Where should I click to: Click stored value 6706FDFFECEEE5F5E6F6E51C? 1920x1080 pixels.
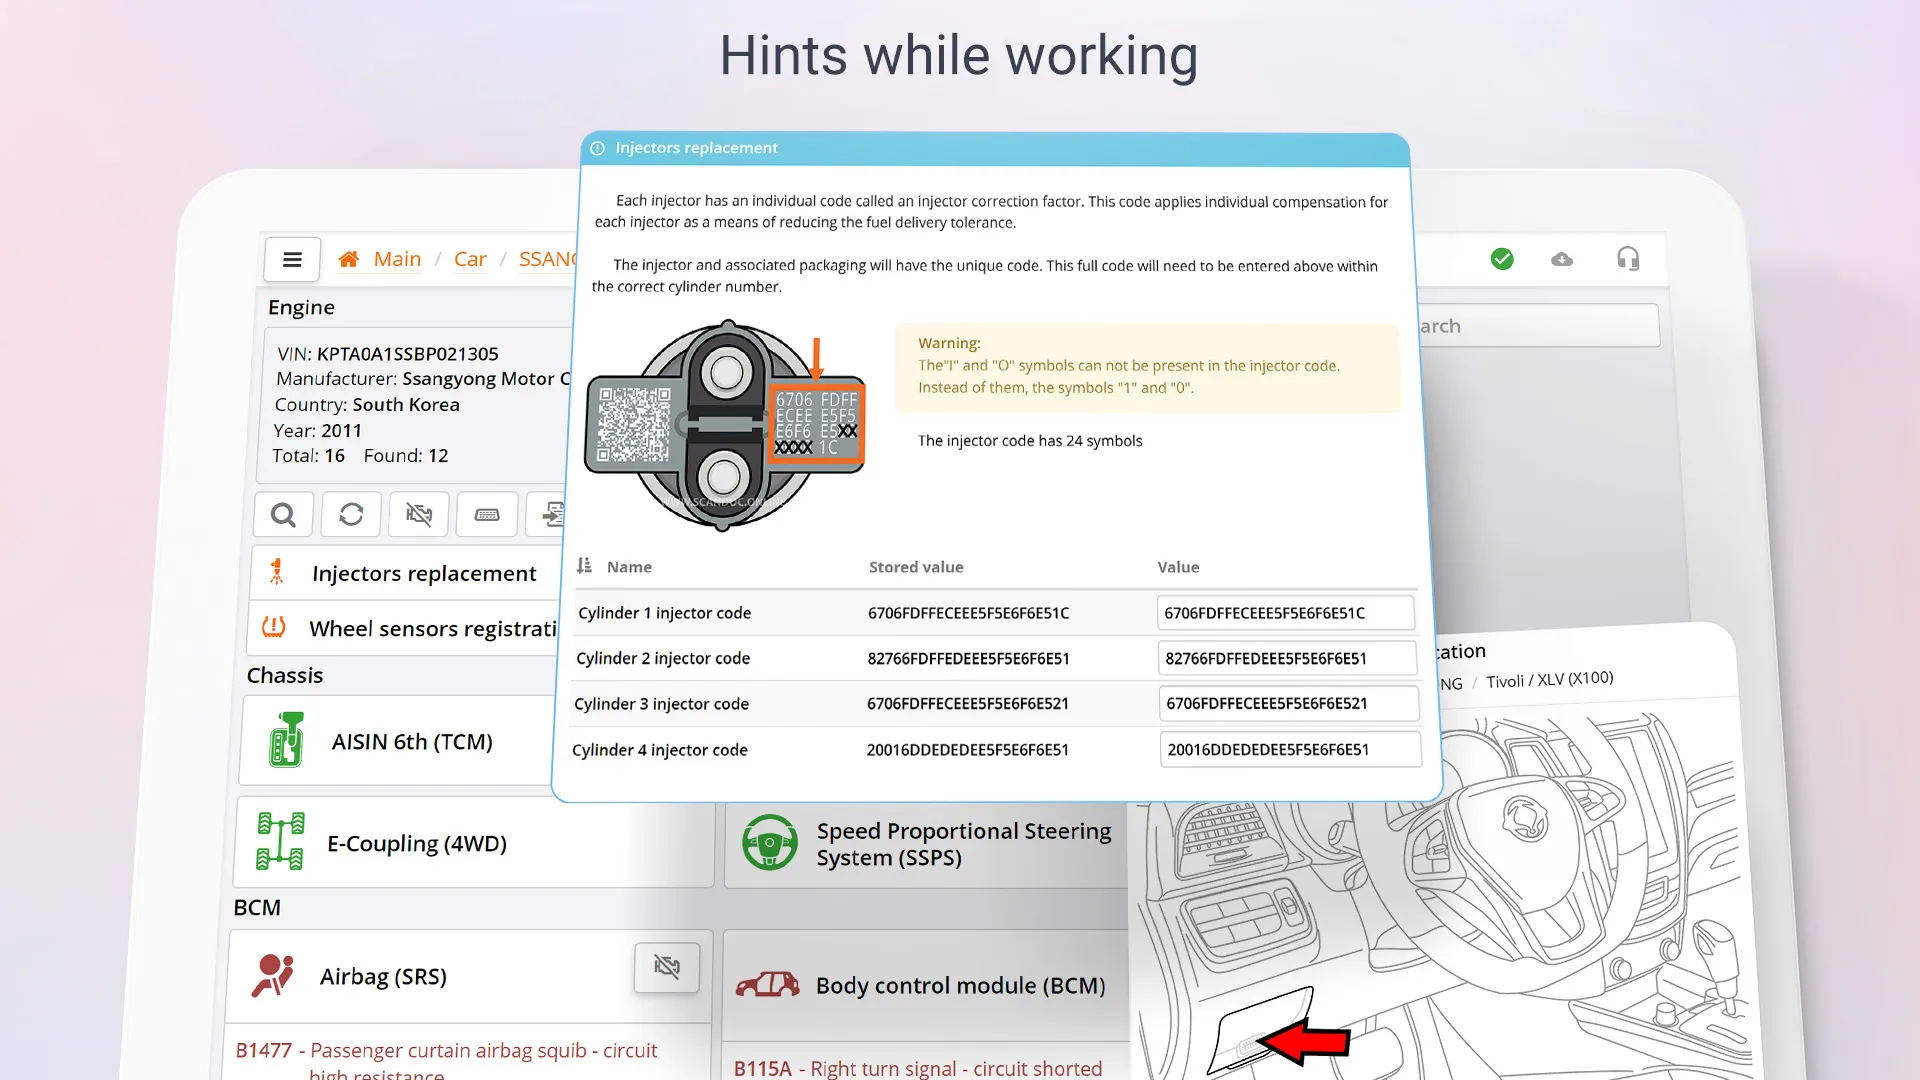(x=968, y=613)
